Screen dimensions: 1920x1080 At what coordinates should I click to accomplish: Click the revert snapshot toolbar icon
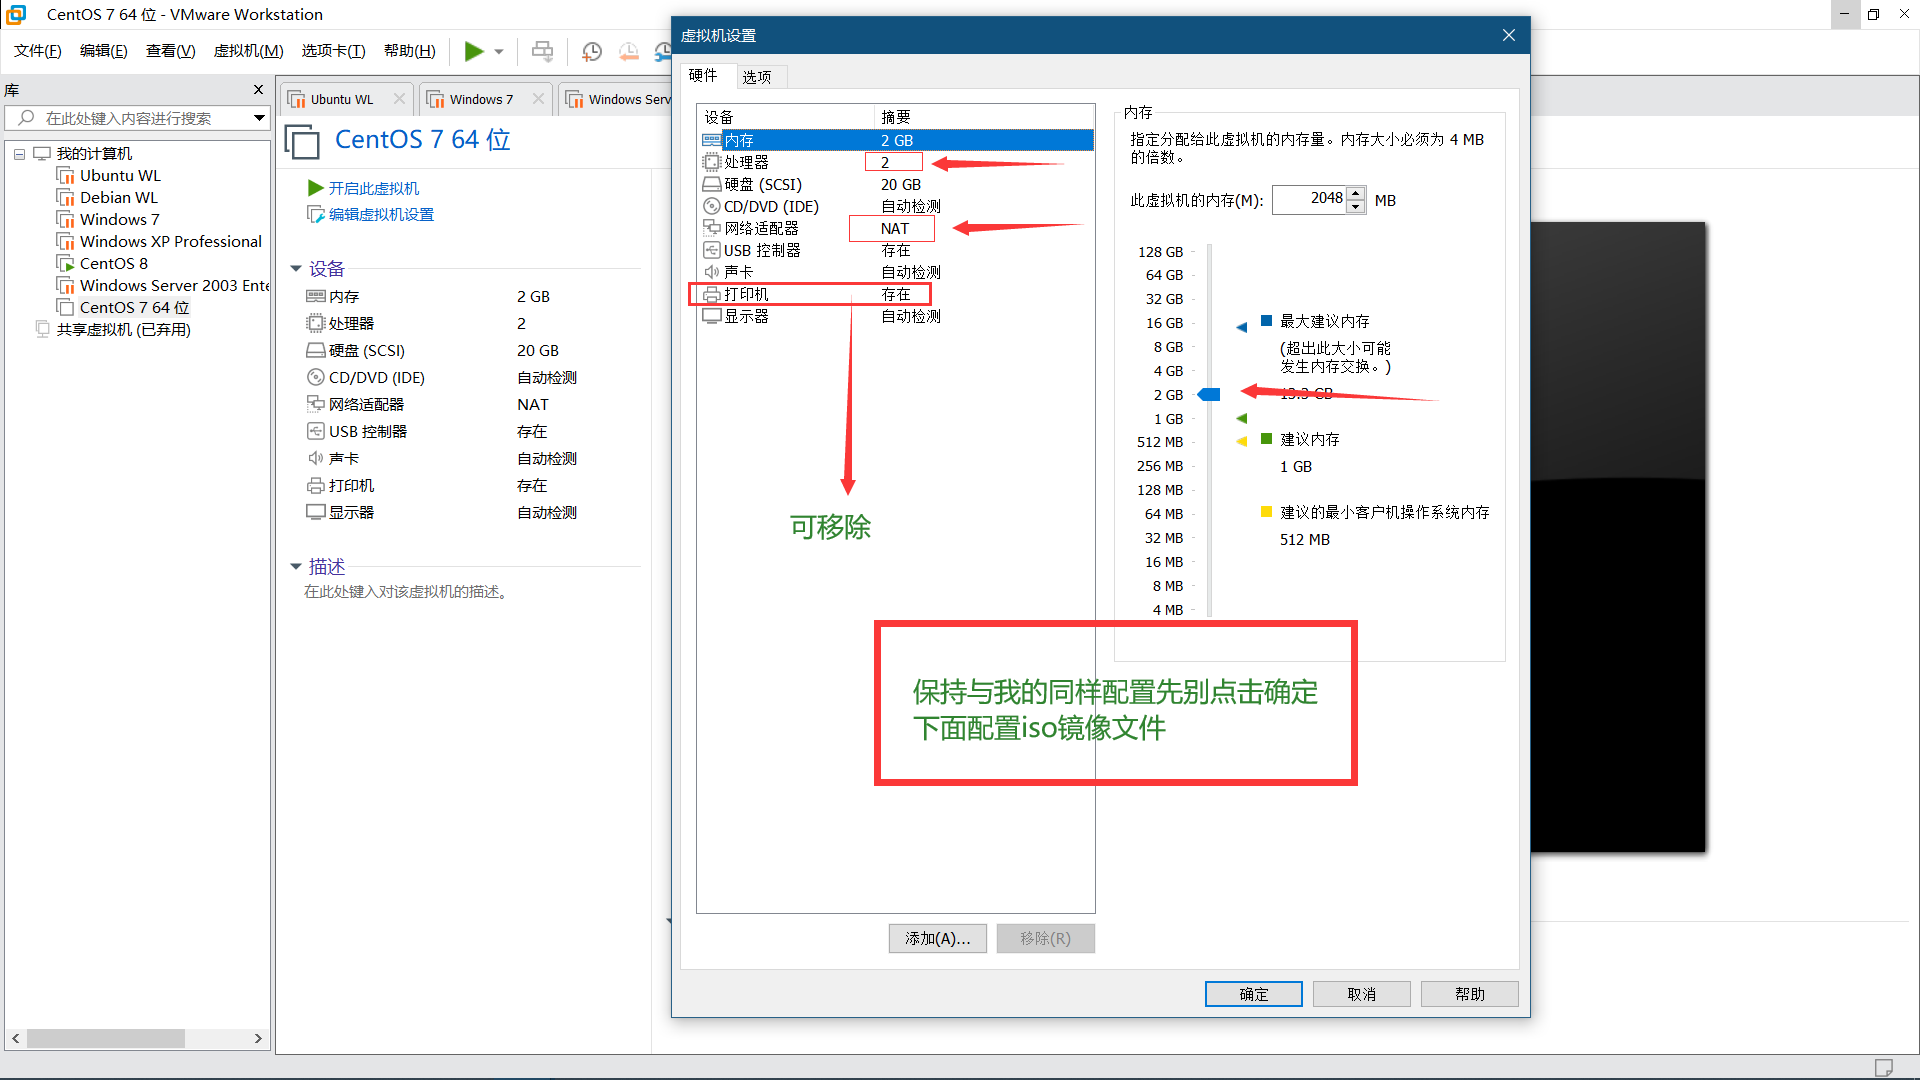tap(629, 51)
